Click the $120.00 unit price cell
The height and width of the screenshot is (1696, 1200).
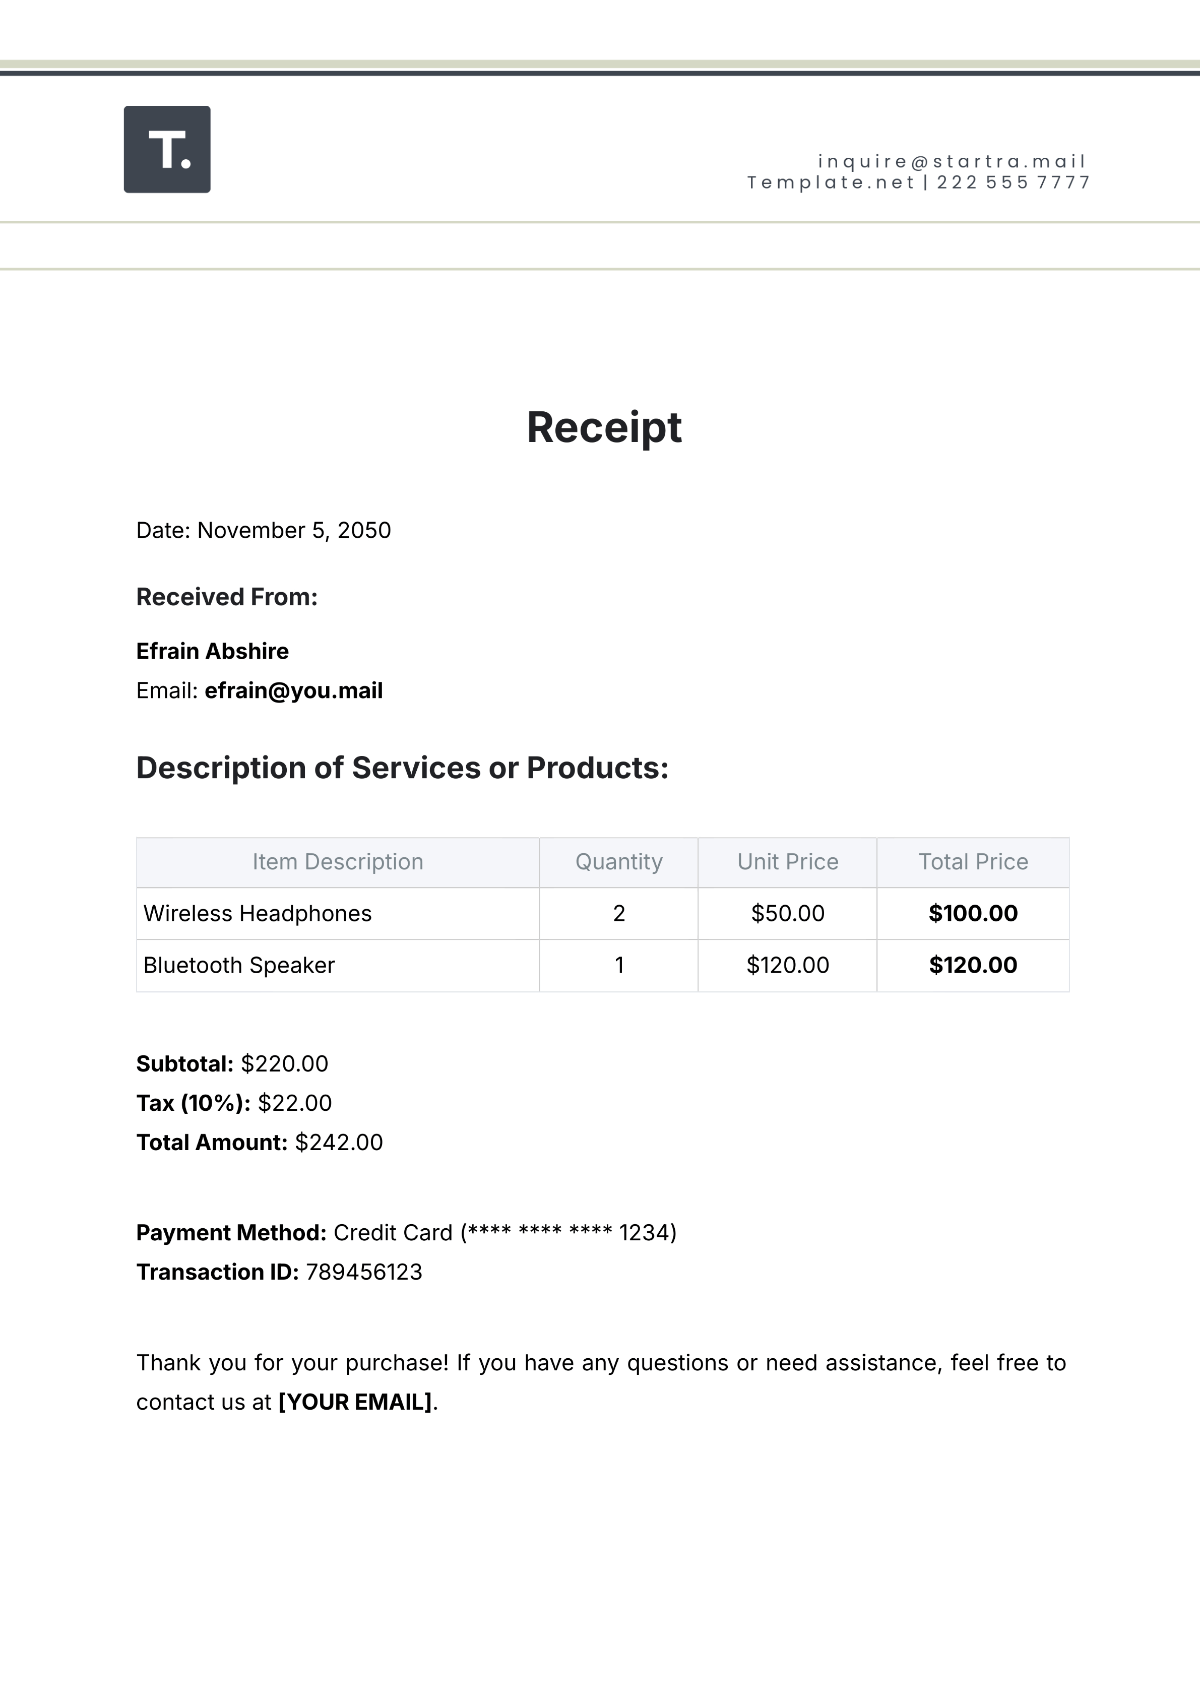click(x=788, y=965)
